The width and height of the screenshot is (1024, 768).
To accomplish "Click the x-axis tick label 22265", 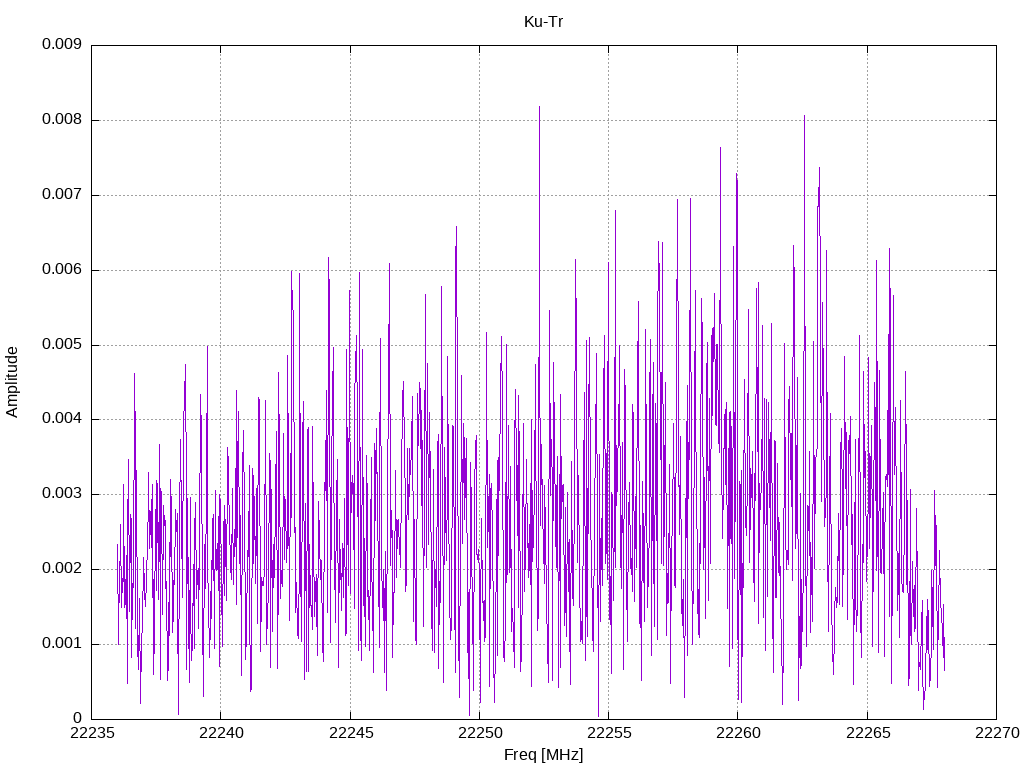I will click(868, 733).
